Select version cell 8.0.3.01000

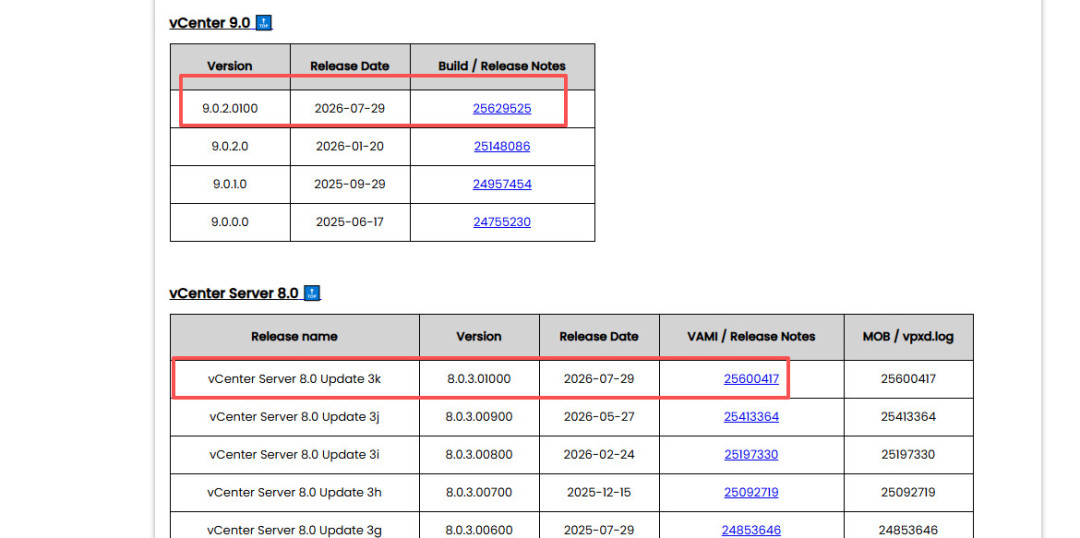479,378
